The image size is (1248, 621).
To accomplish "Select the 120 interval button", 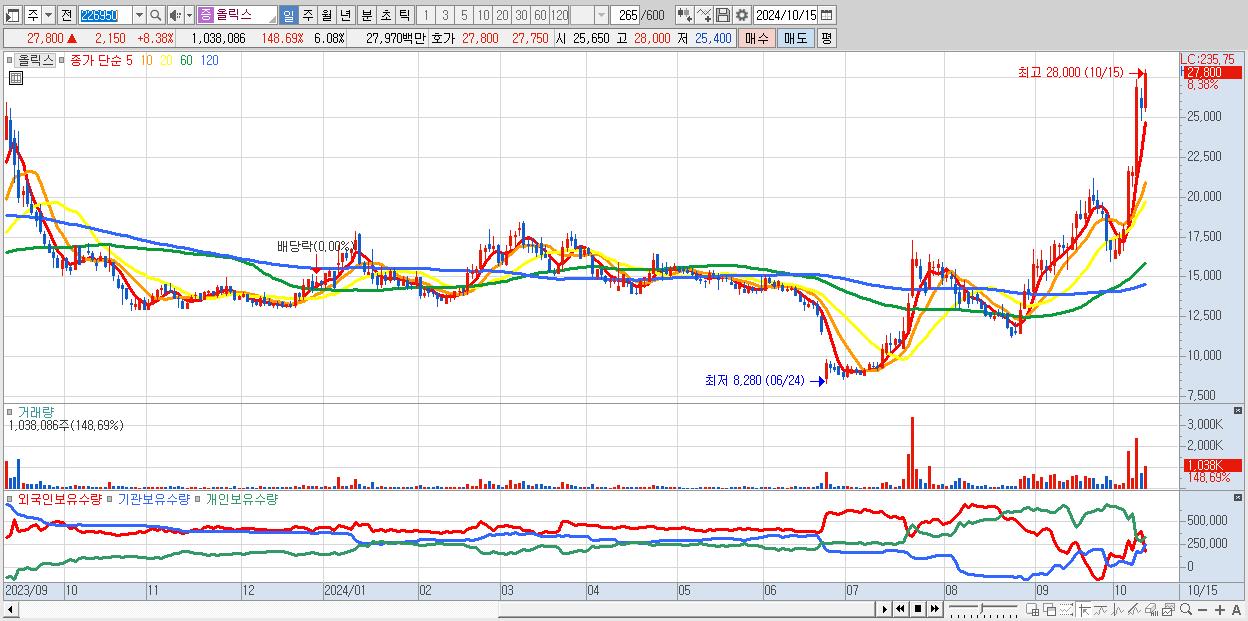I will pos(559,15).
